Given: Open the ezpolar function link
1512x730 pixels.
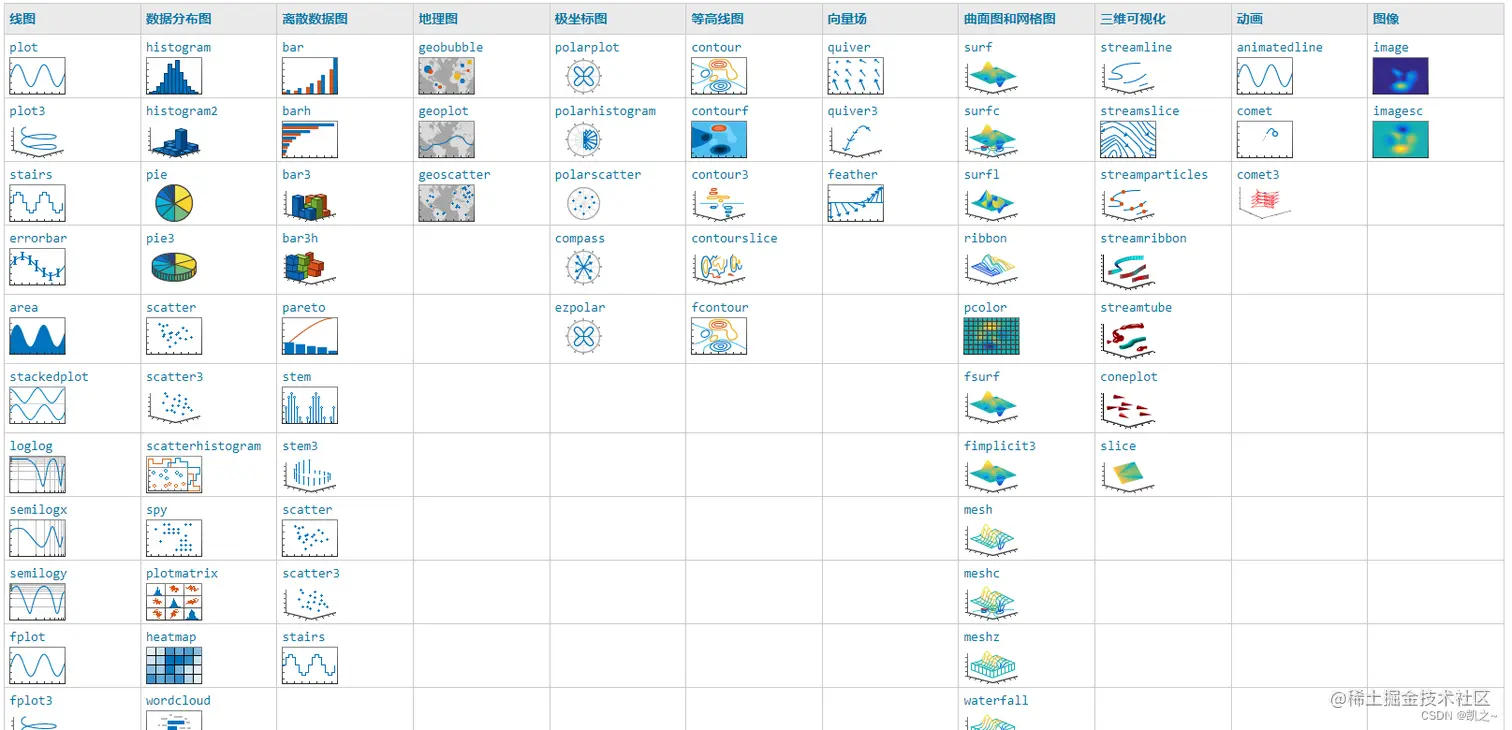Looking at the screenshot, I should (580, 308).
